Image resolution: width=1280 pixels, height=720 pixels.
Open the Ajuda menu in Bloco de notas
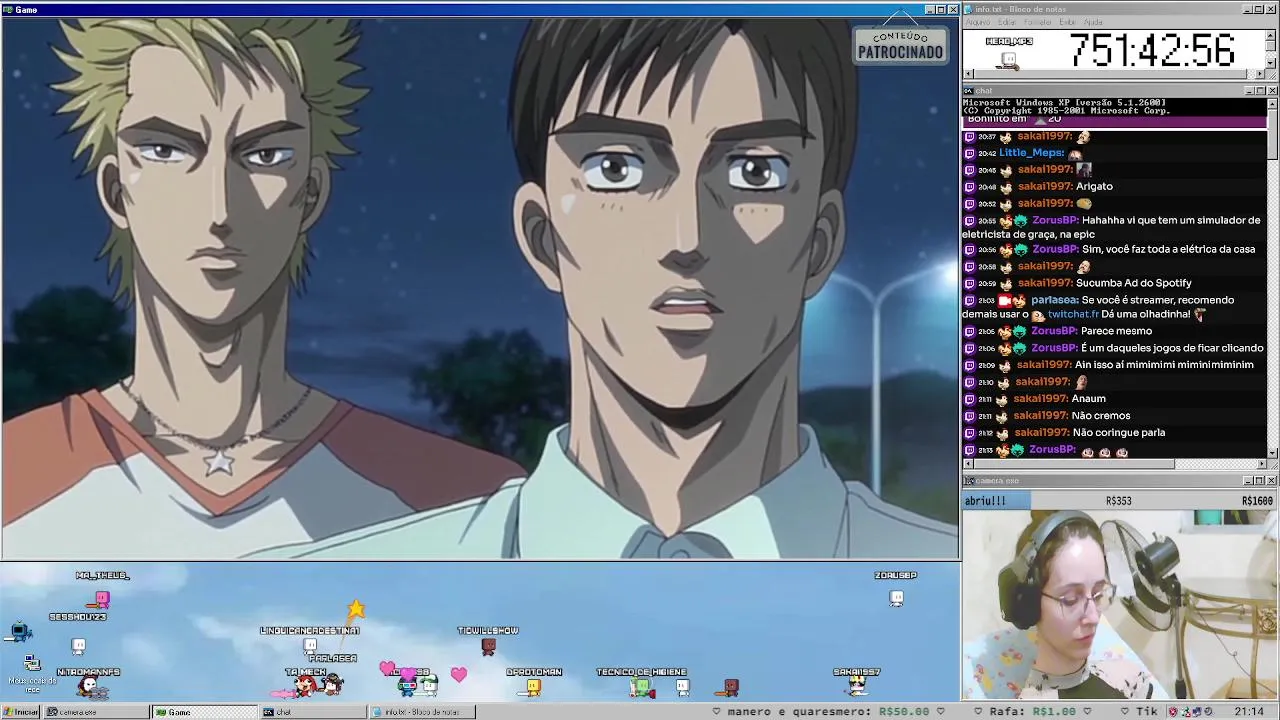tap(1094, 22)
